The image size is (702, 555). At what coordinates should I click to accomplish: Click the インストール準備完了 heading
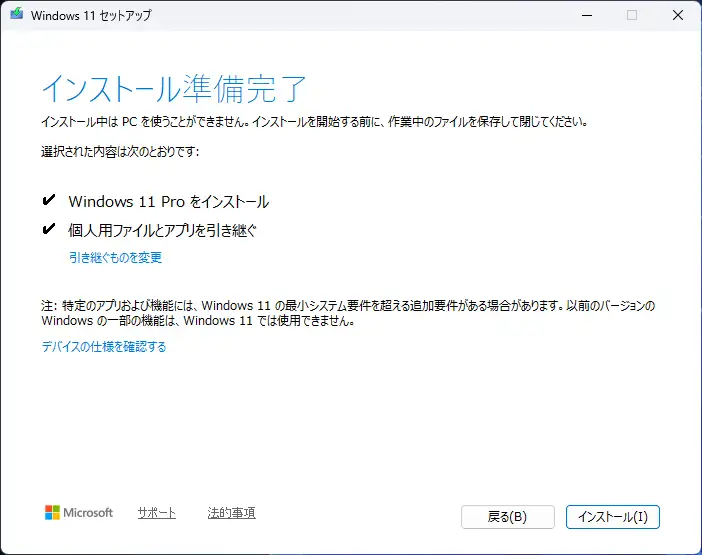point(174,89)
